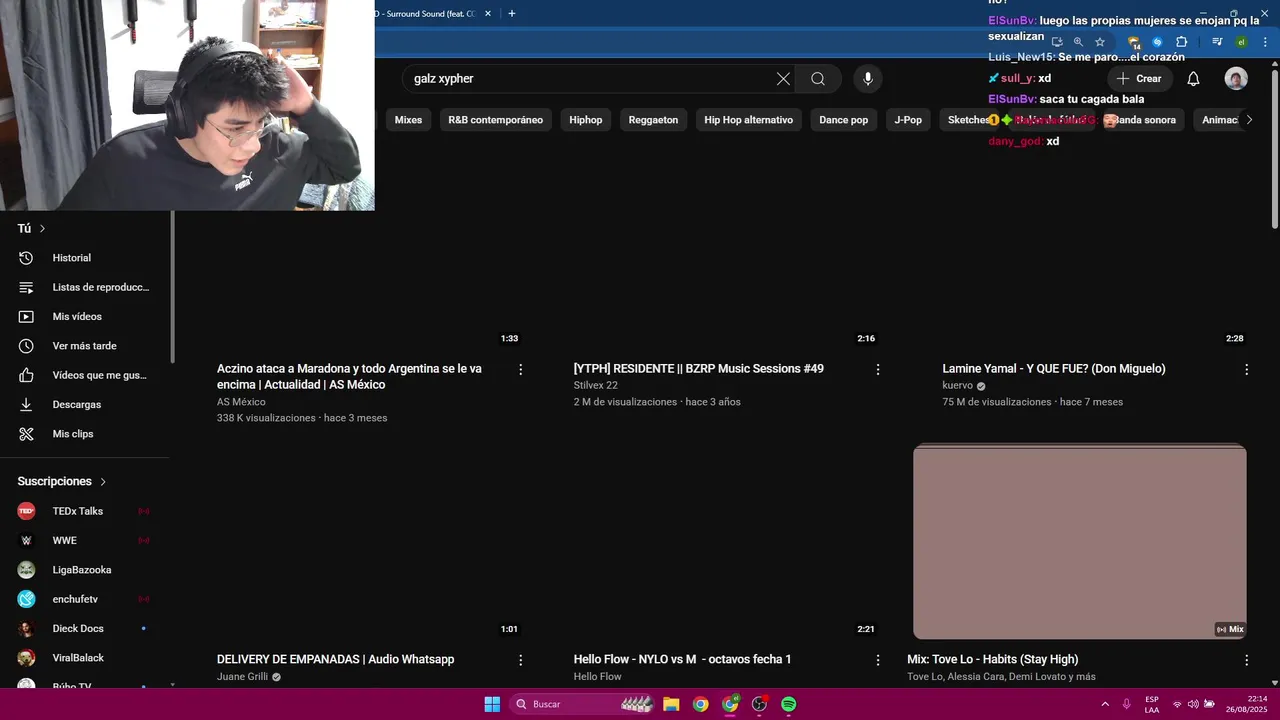The height and width of the screenshot is (720, 1280).
Task: Open Mis vídeos in the sidebar
Action: 87,317
